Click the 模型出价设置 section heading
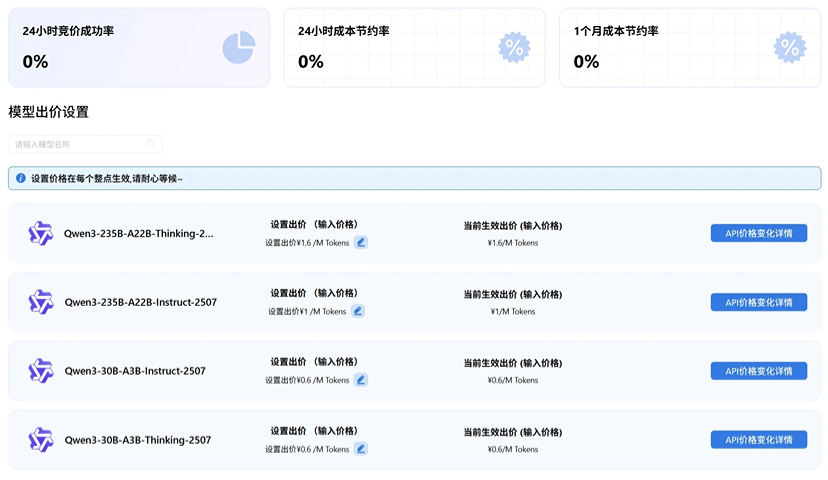This screenshot has height=480, width=828. 48,112
